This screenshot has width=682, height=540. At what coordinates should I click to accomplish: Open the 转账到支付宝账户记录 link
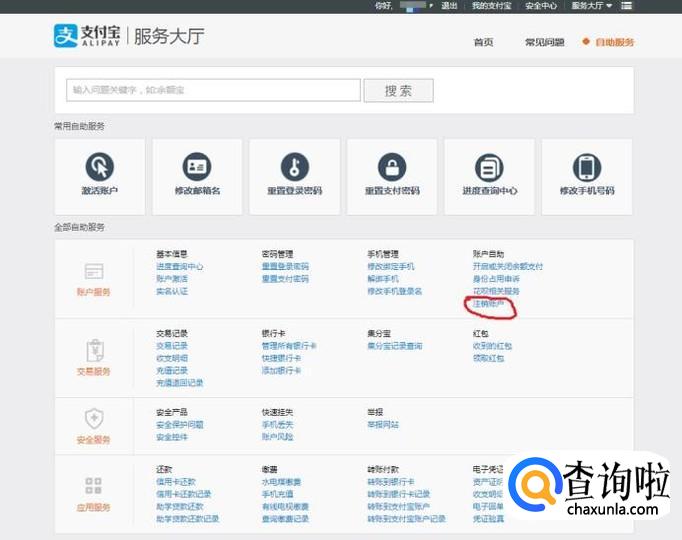[x=406, y=519]
